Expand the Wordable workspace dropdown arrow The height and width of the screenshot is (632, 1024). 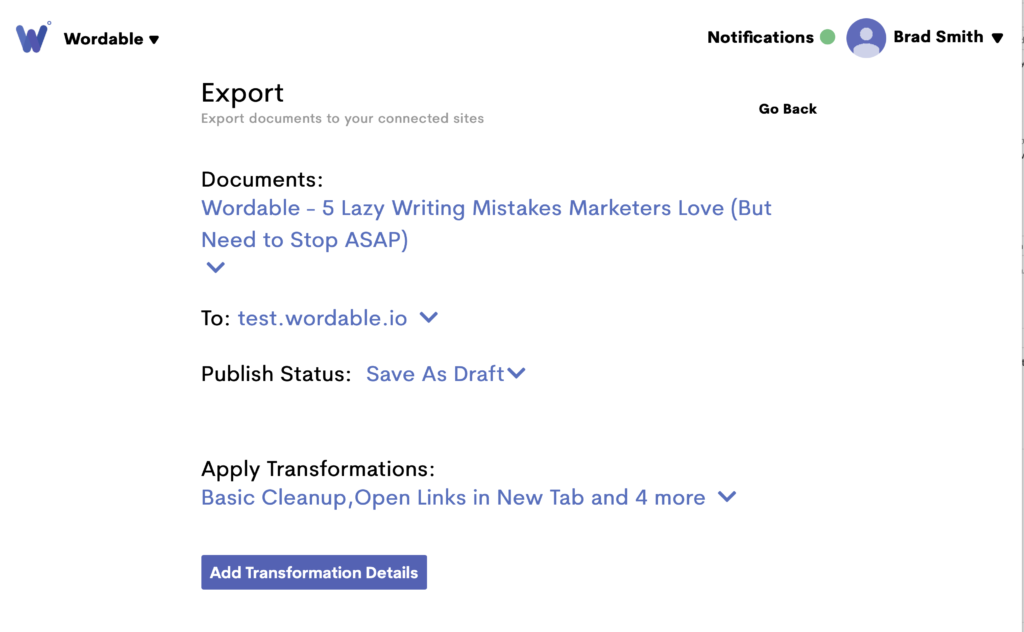click(152, 40)
